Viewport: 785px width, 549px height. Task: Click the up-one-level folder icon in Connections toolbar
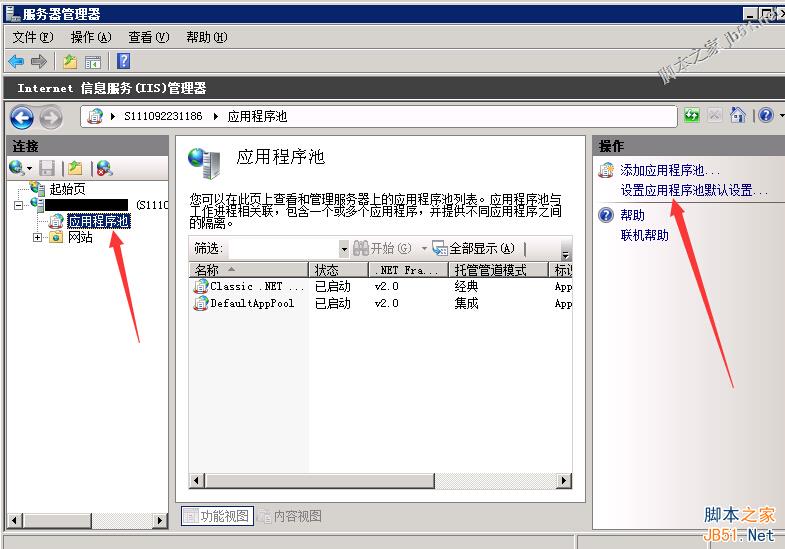pyautogui.click(x=74, y=168)
